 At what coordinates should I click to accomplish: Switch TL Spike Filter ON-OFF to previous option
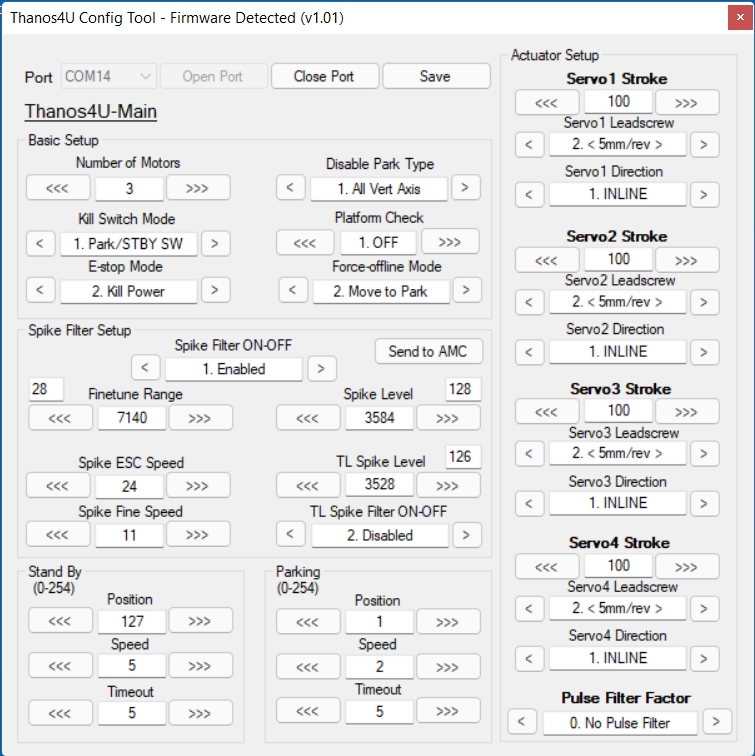(290, 534)
